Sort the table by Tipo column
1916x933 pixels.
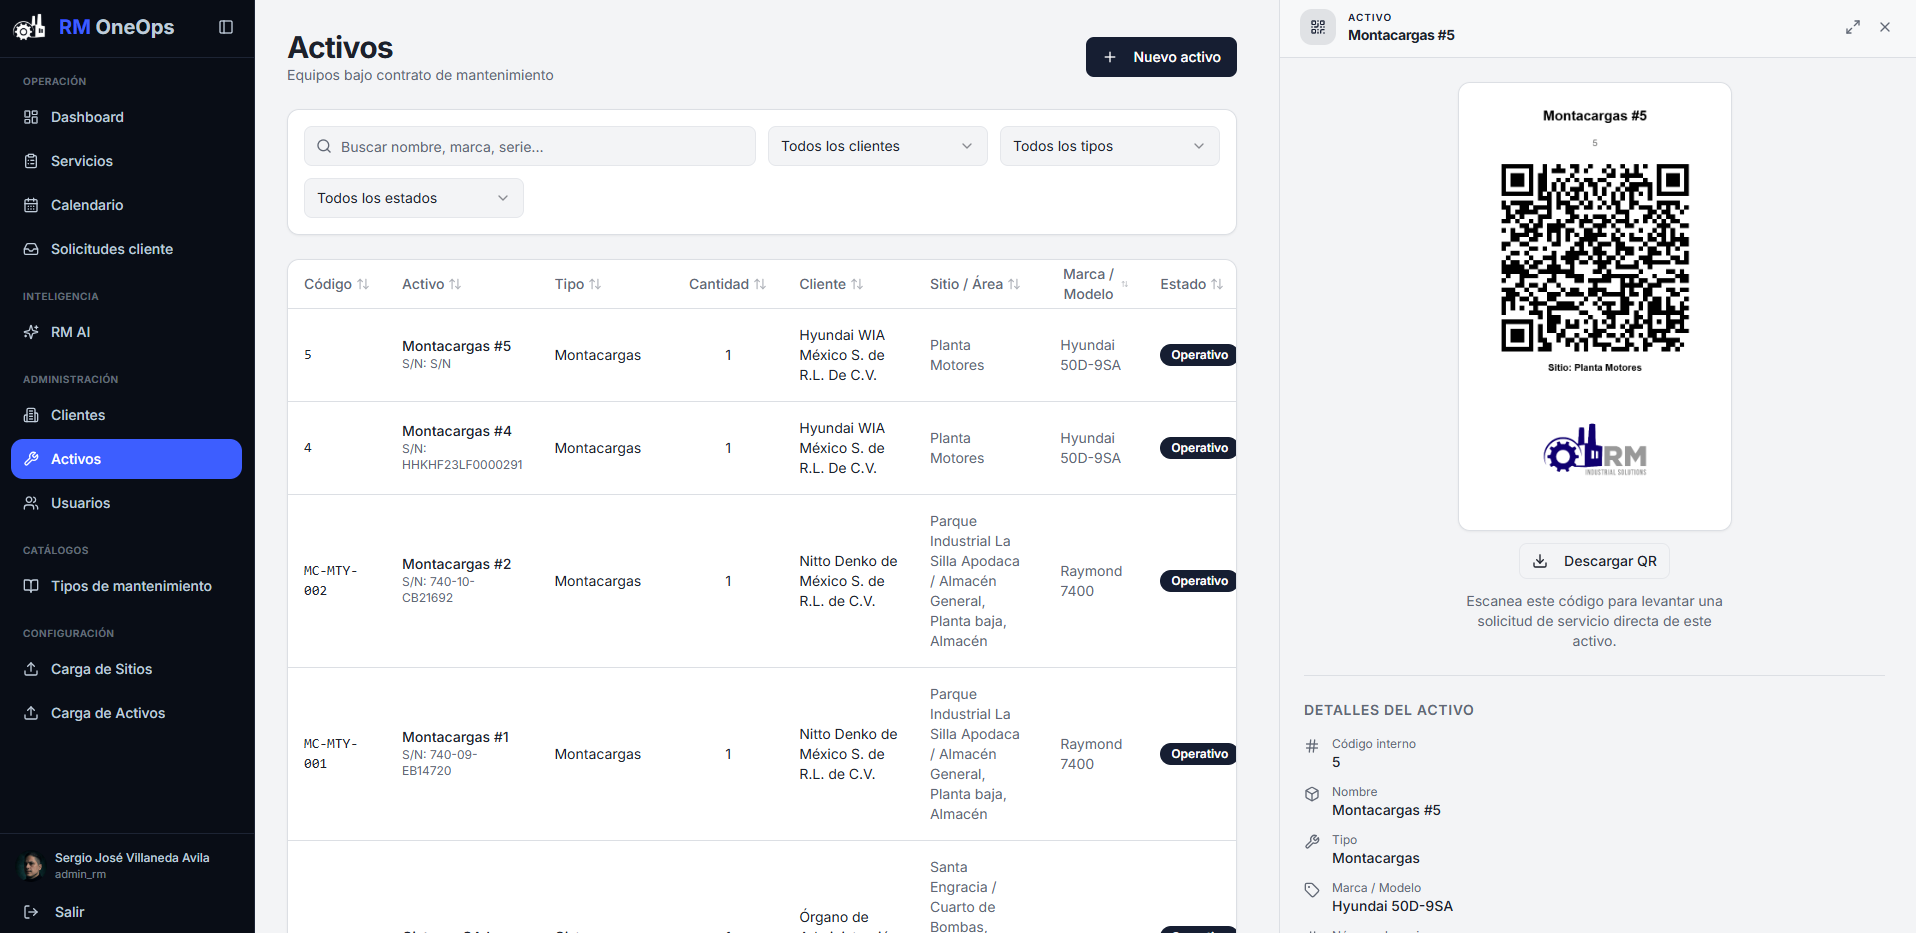578,284
